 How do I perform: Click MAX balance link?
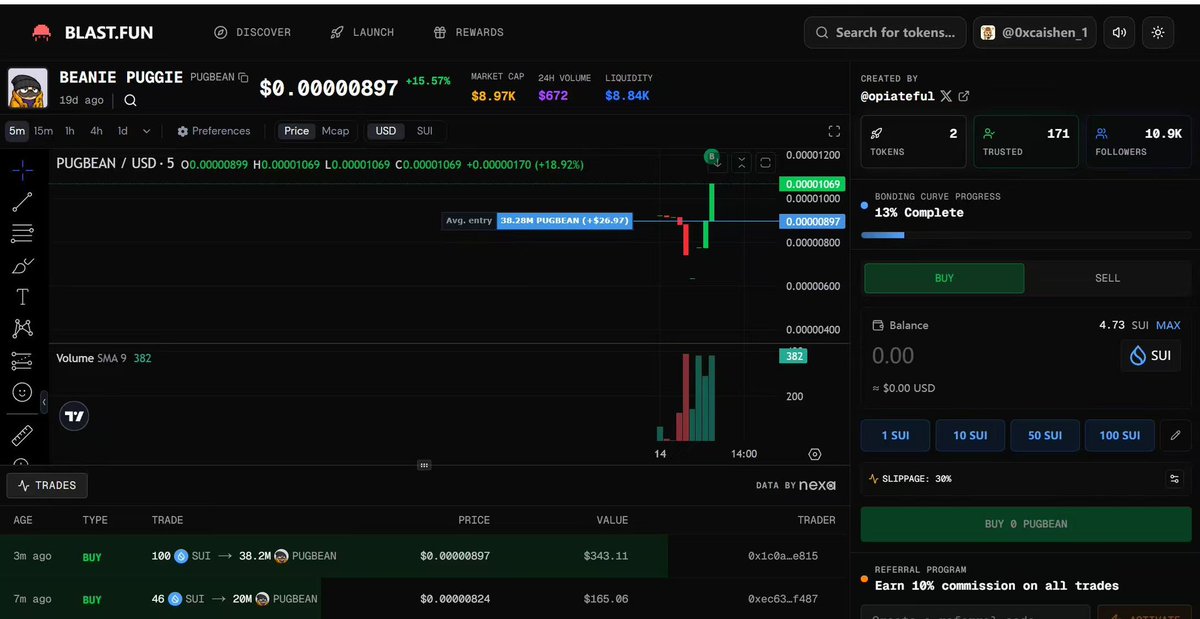pyautogui.click(x=1168, y=325)
